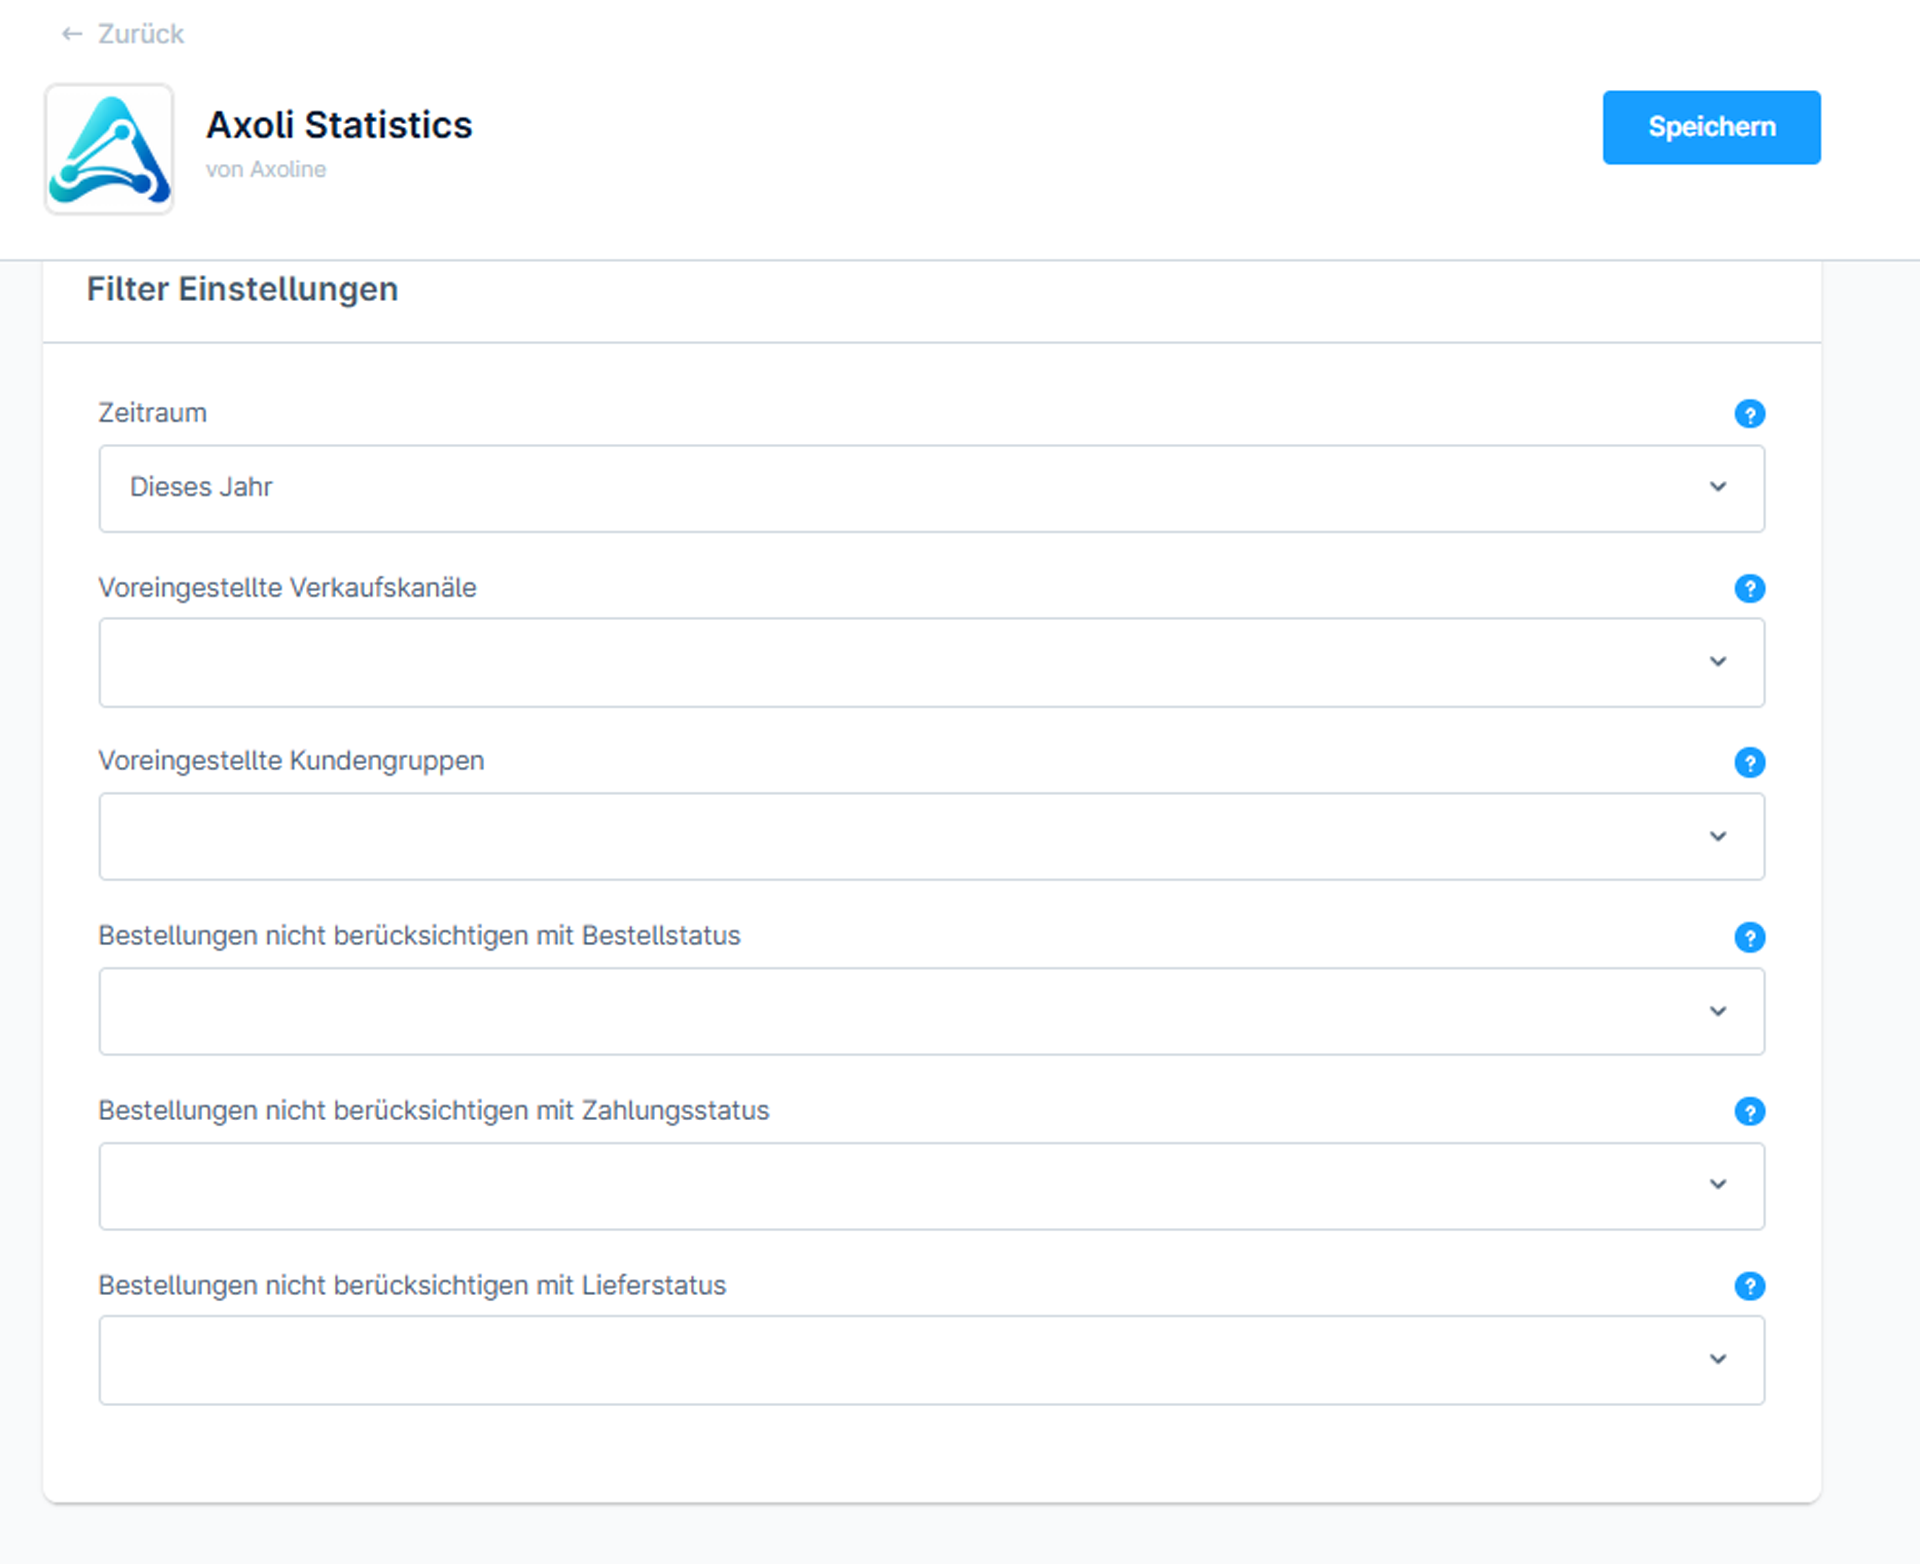The height and width of the screenshot is (1564, 1920).
Task: Click the 'Voreingestellte Verkaufskanäle' label
Action: point(287,588)
